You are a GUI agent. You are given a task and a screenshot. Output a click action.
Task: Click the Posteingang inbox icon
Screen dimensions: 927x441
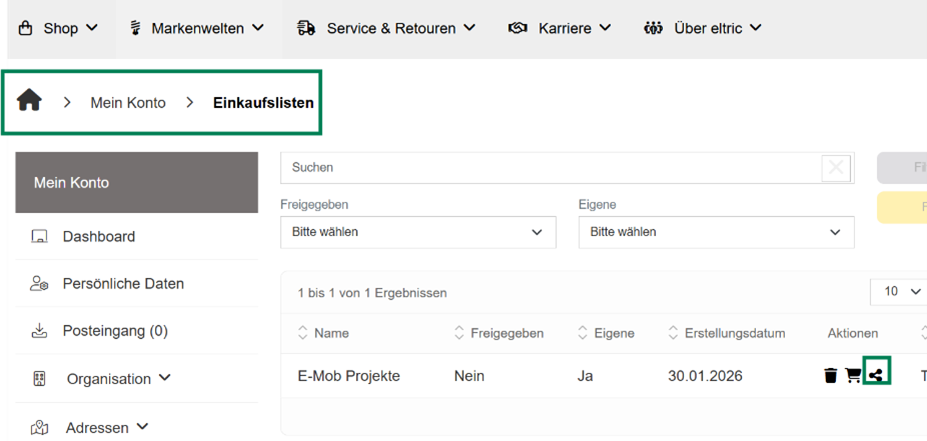click(x=39, y=330)
